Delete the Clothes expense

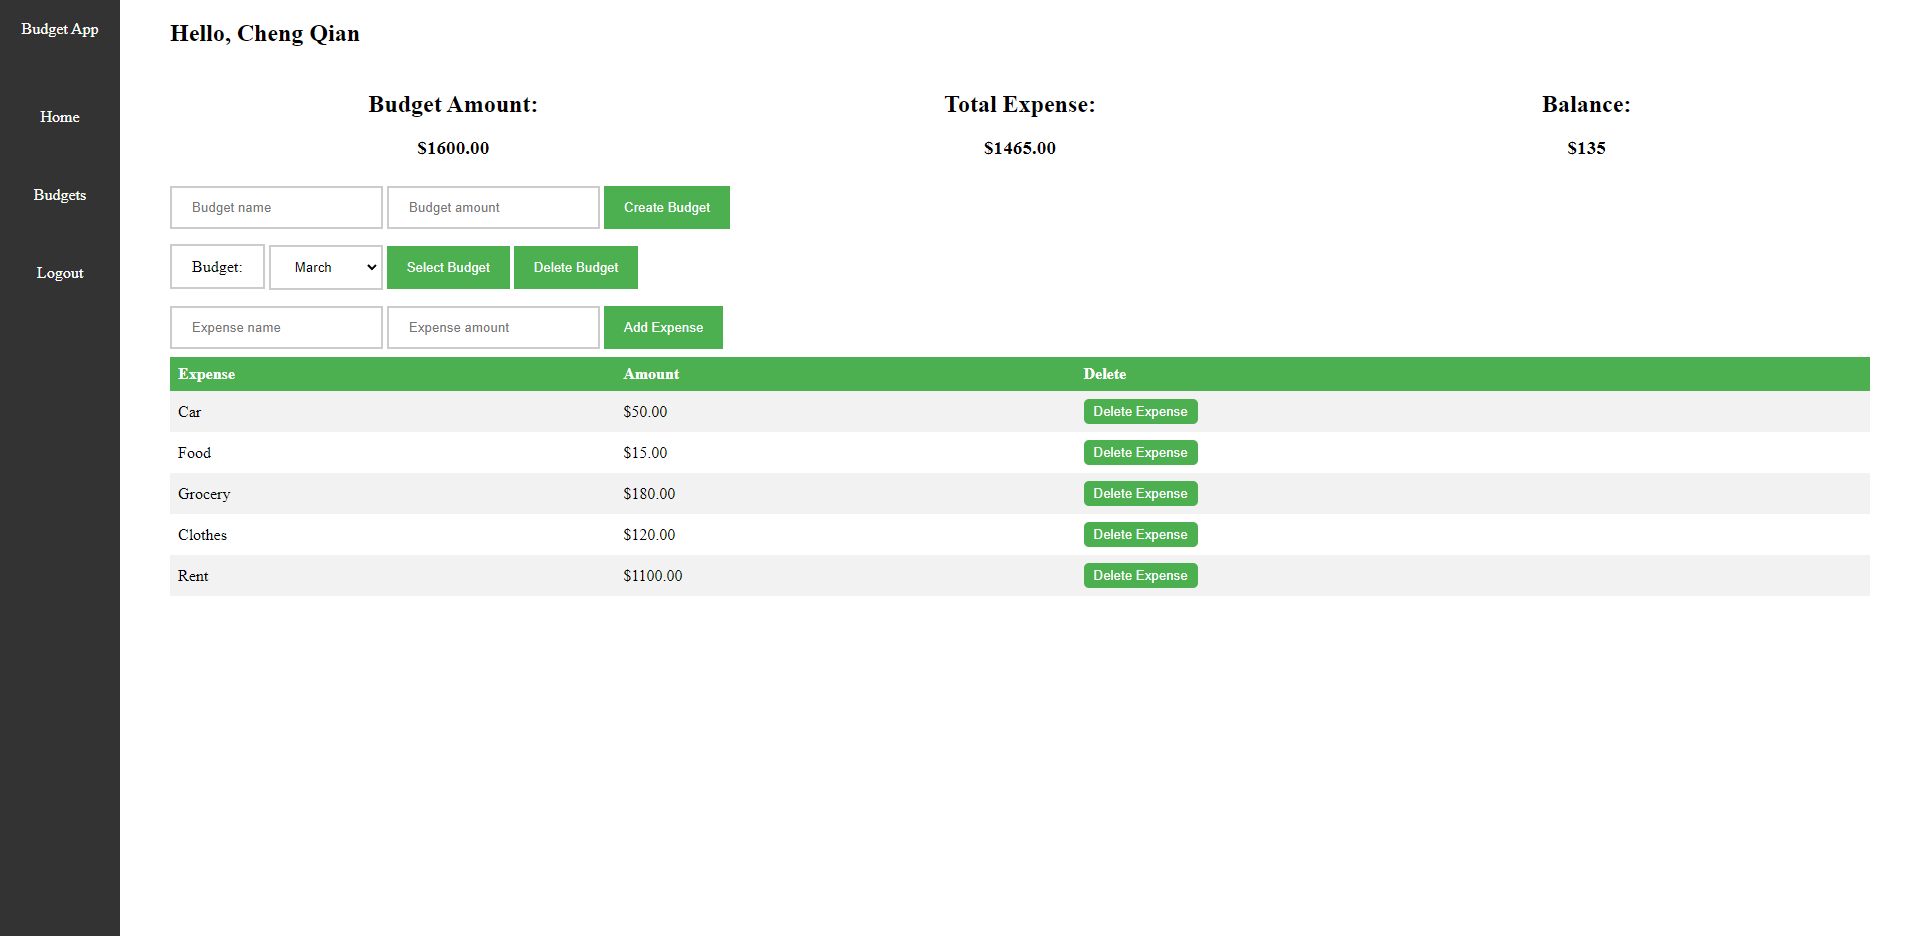[x=1140, y=534]
